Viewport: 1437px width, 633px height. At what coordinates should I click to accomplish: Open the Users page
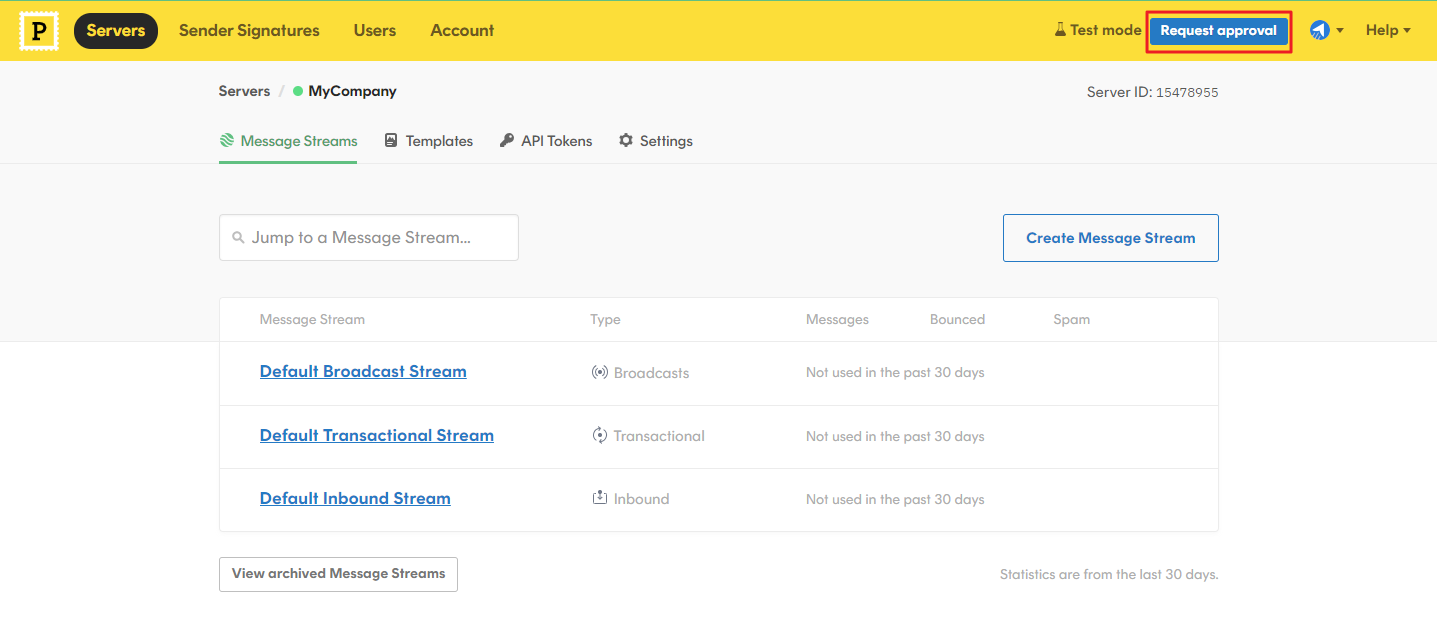375,31
